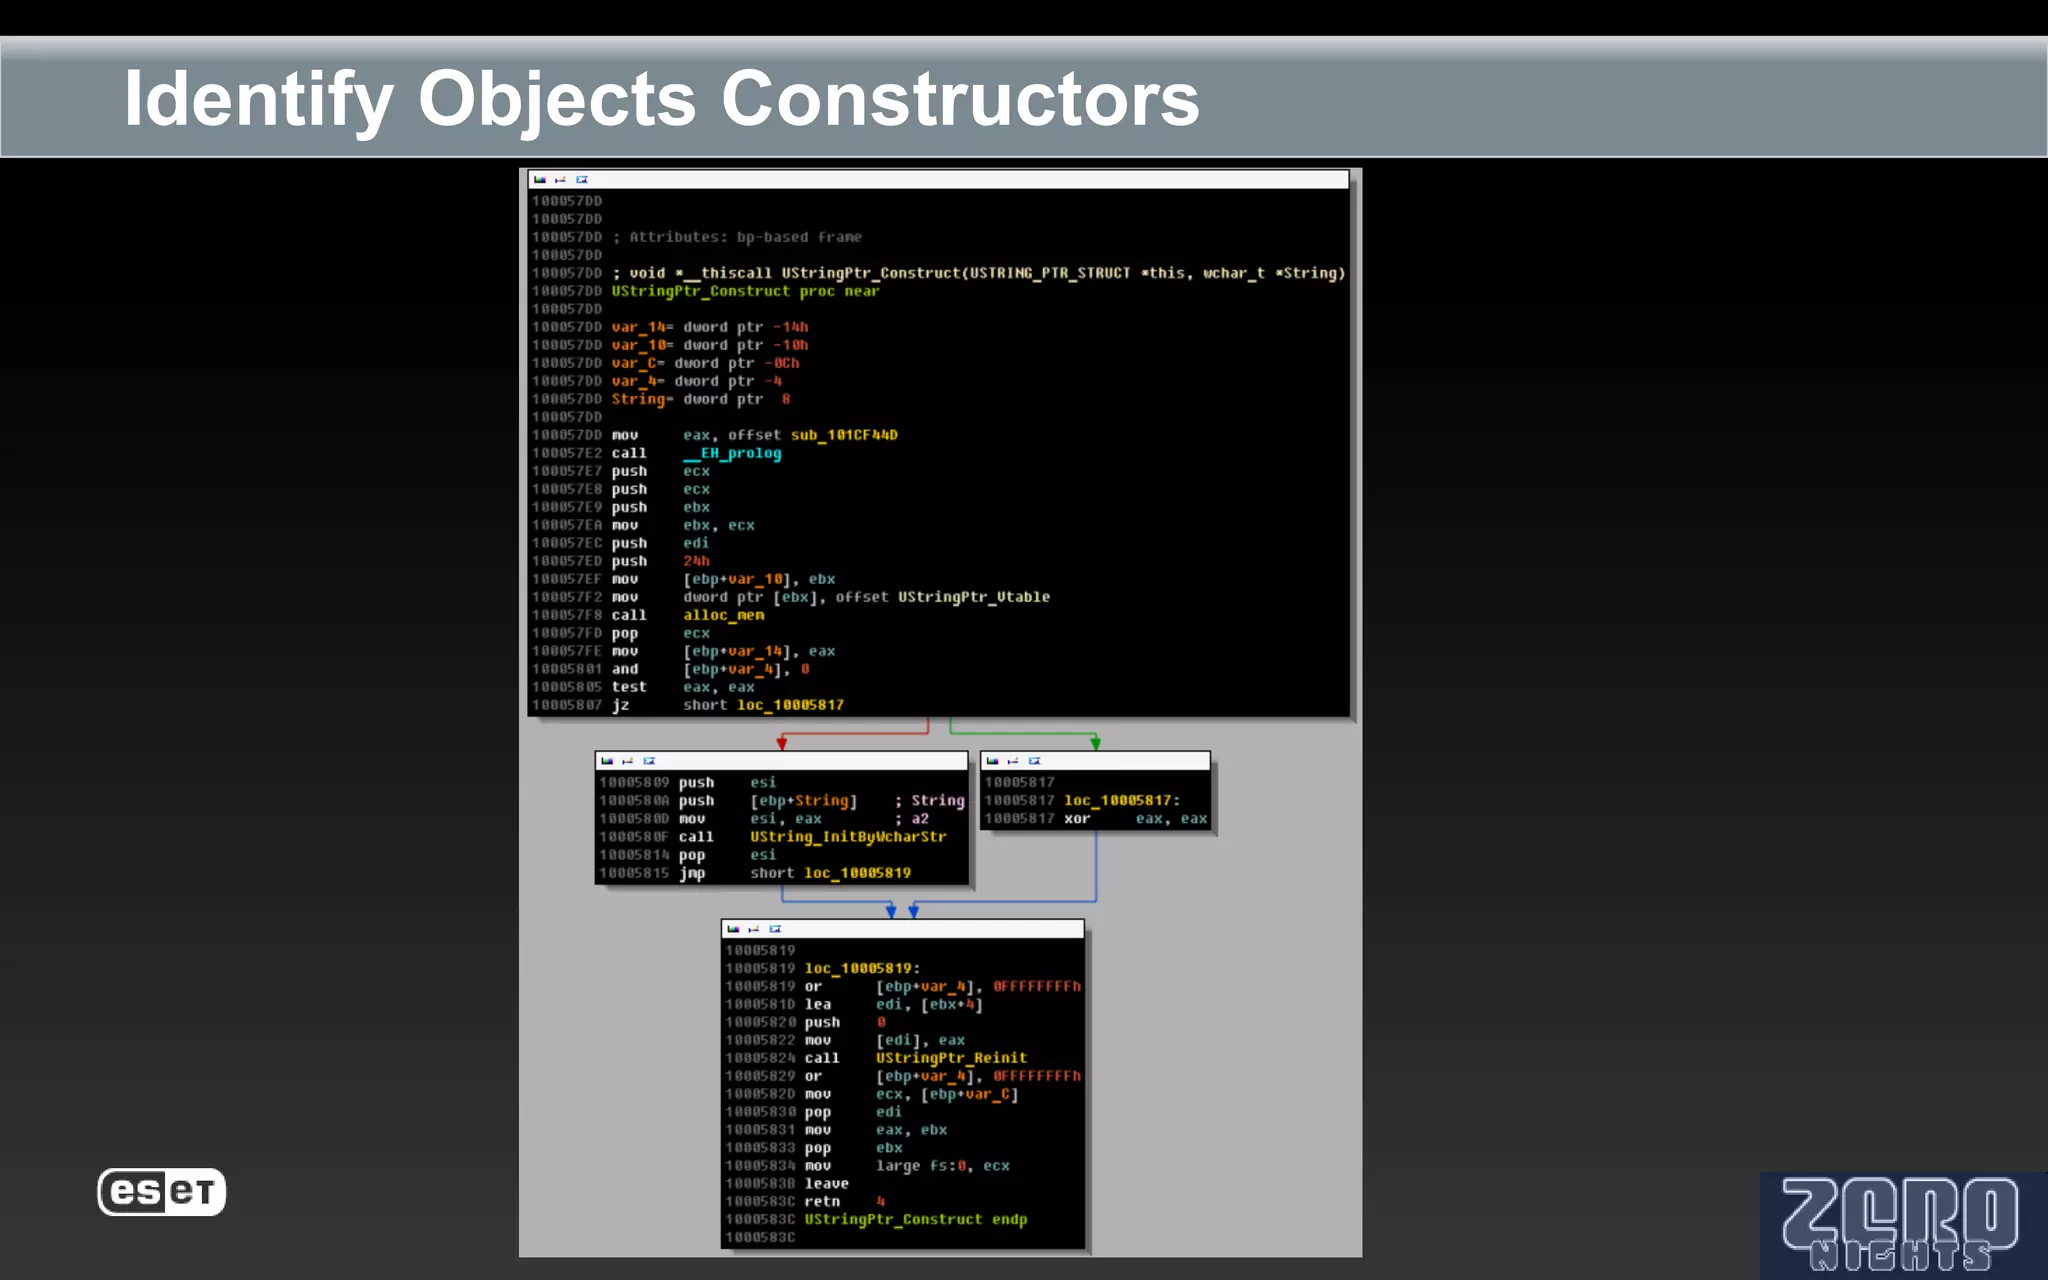
Task: Click the color palette icon in the 10005809 node header
Action: coord(607,761)
